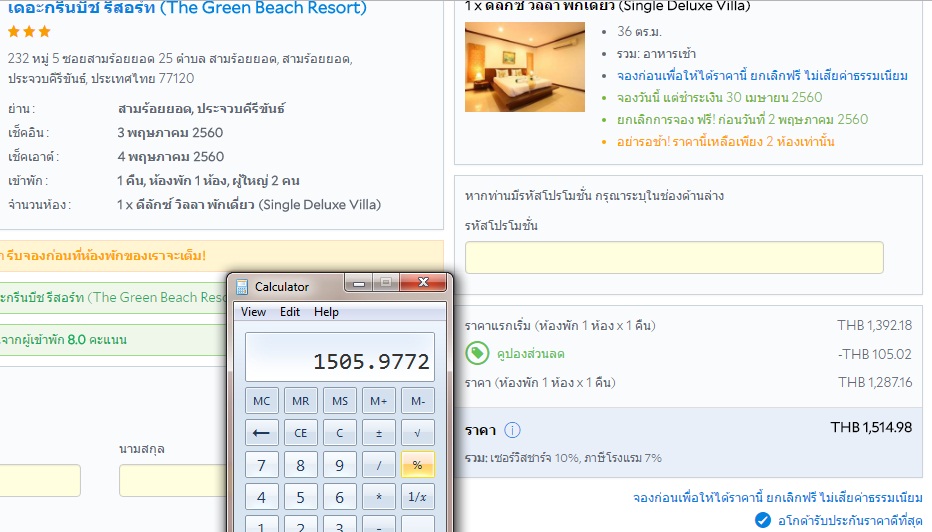Click the check-in date 3 พฤษภาคม 2560
This screenshot has width=932, height=532.
170,133
